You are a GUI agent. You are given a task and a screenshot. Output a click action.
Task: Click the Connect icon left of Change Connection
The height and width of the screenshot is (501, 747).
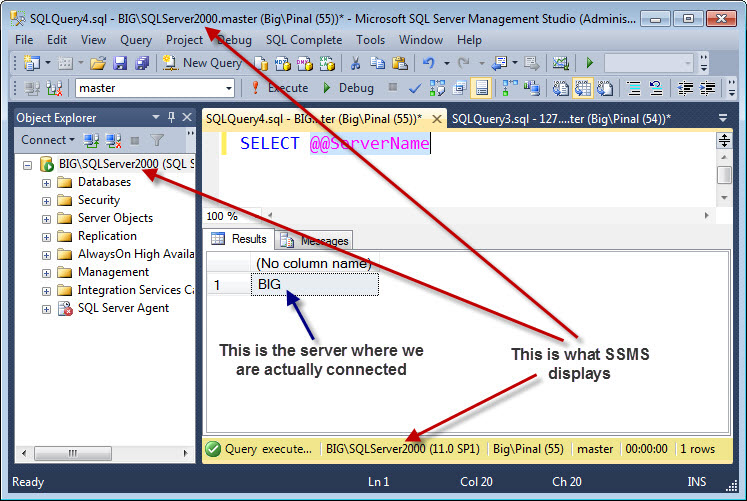click(32, 88)
